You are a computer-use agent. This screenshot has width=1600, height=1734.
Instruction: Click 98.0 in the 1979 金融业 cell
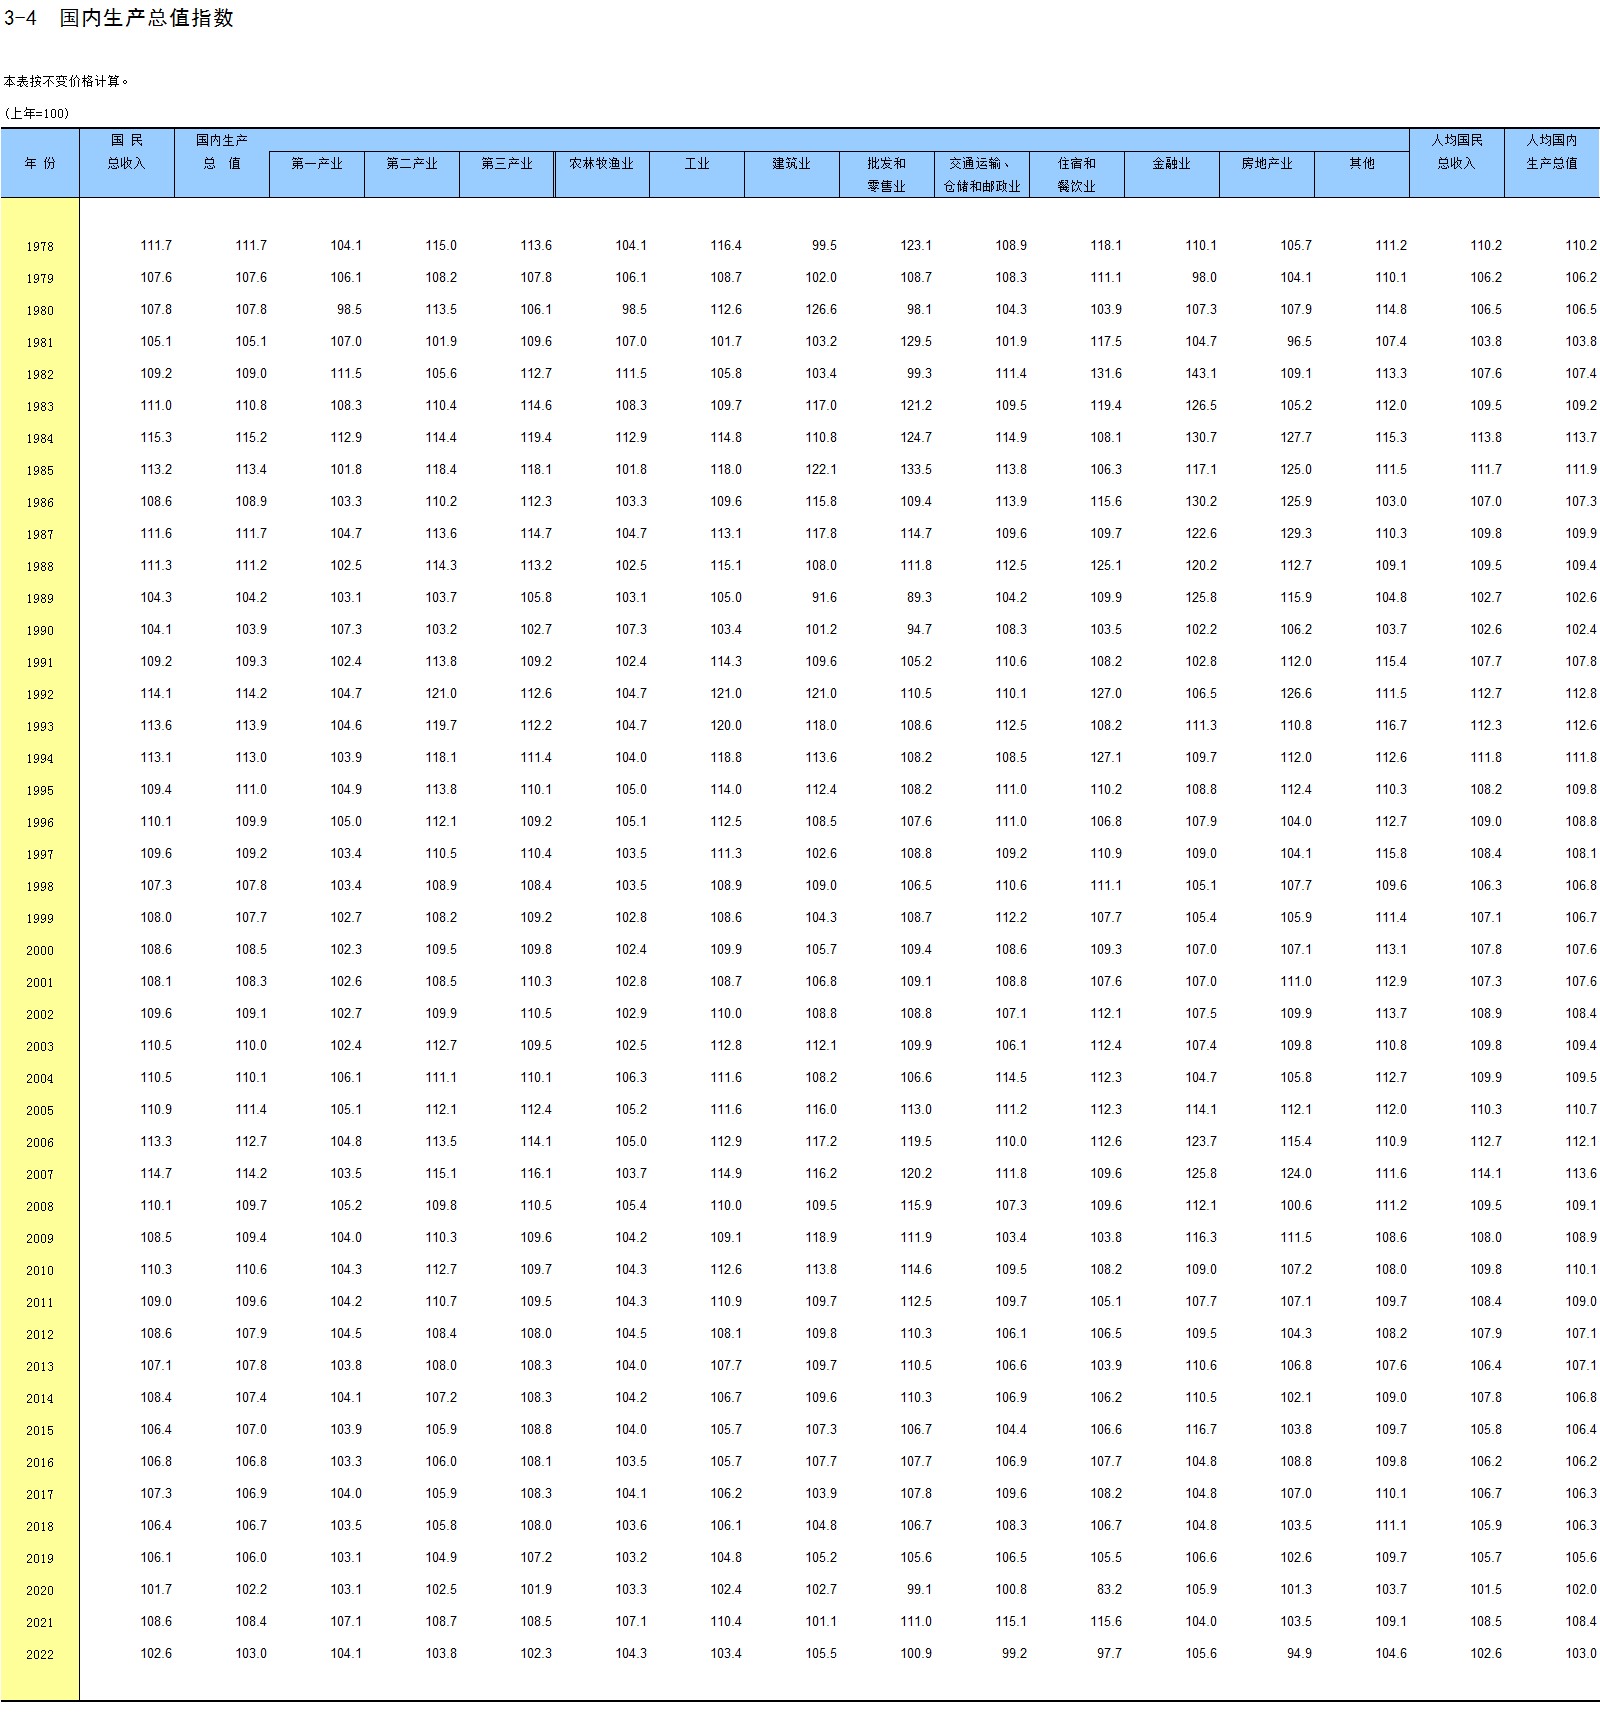click(1204, 278)
